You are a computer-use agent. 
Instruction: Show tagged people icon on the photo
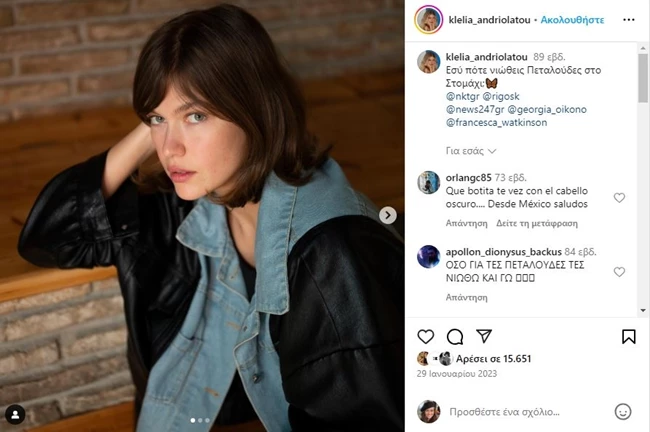[x=15, y=413]
